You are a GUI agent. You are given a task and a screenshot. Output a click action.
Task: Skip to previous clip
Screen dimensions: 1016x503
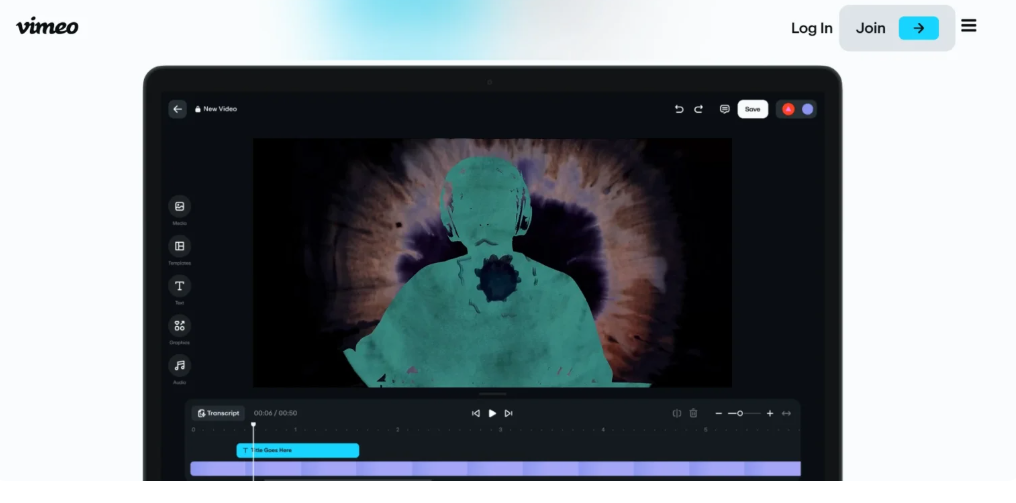tap(476, 414)
